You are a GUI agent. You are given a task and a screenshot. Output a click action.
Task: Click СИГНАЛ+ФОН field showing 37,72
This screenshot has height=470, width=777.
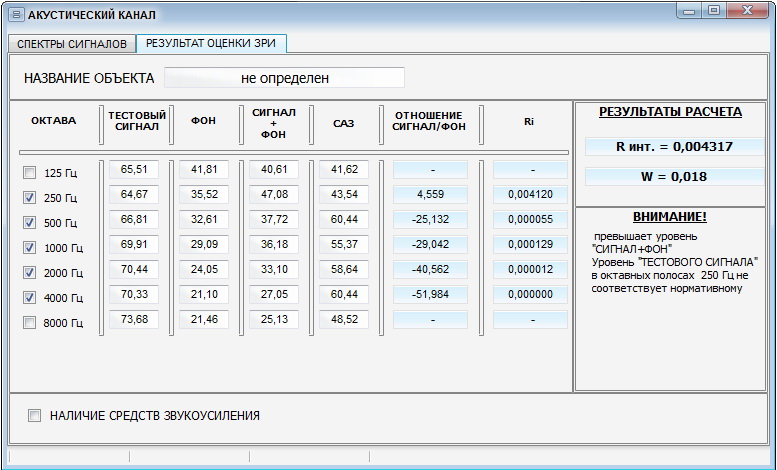click(274, 220)
